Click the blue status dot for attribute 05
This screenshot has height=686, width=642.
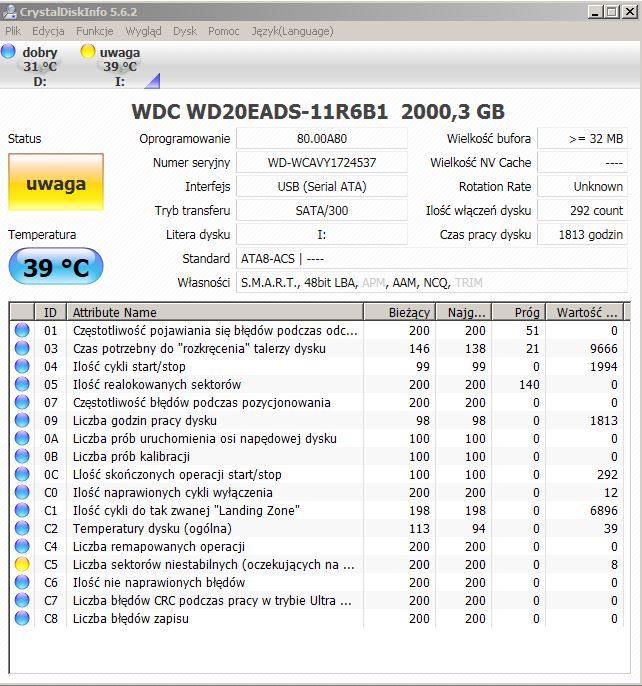[22, 384]
